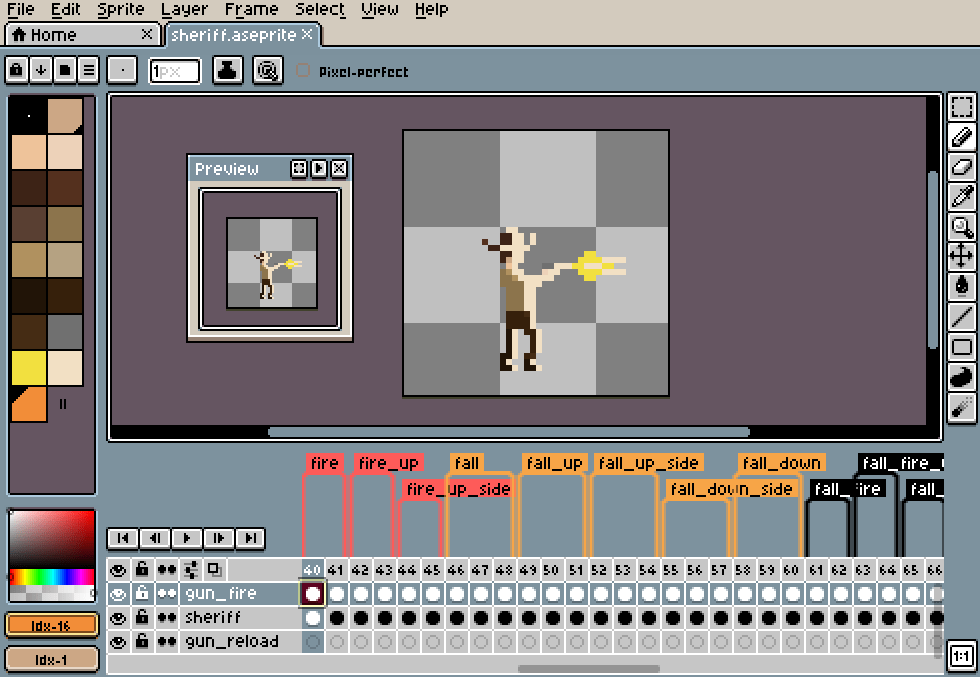The image size is (980, 677).
Task: Activate the Zoom magnifier tool
Action: [x=961, y=226]
